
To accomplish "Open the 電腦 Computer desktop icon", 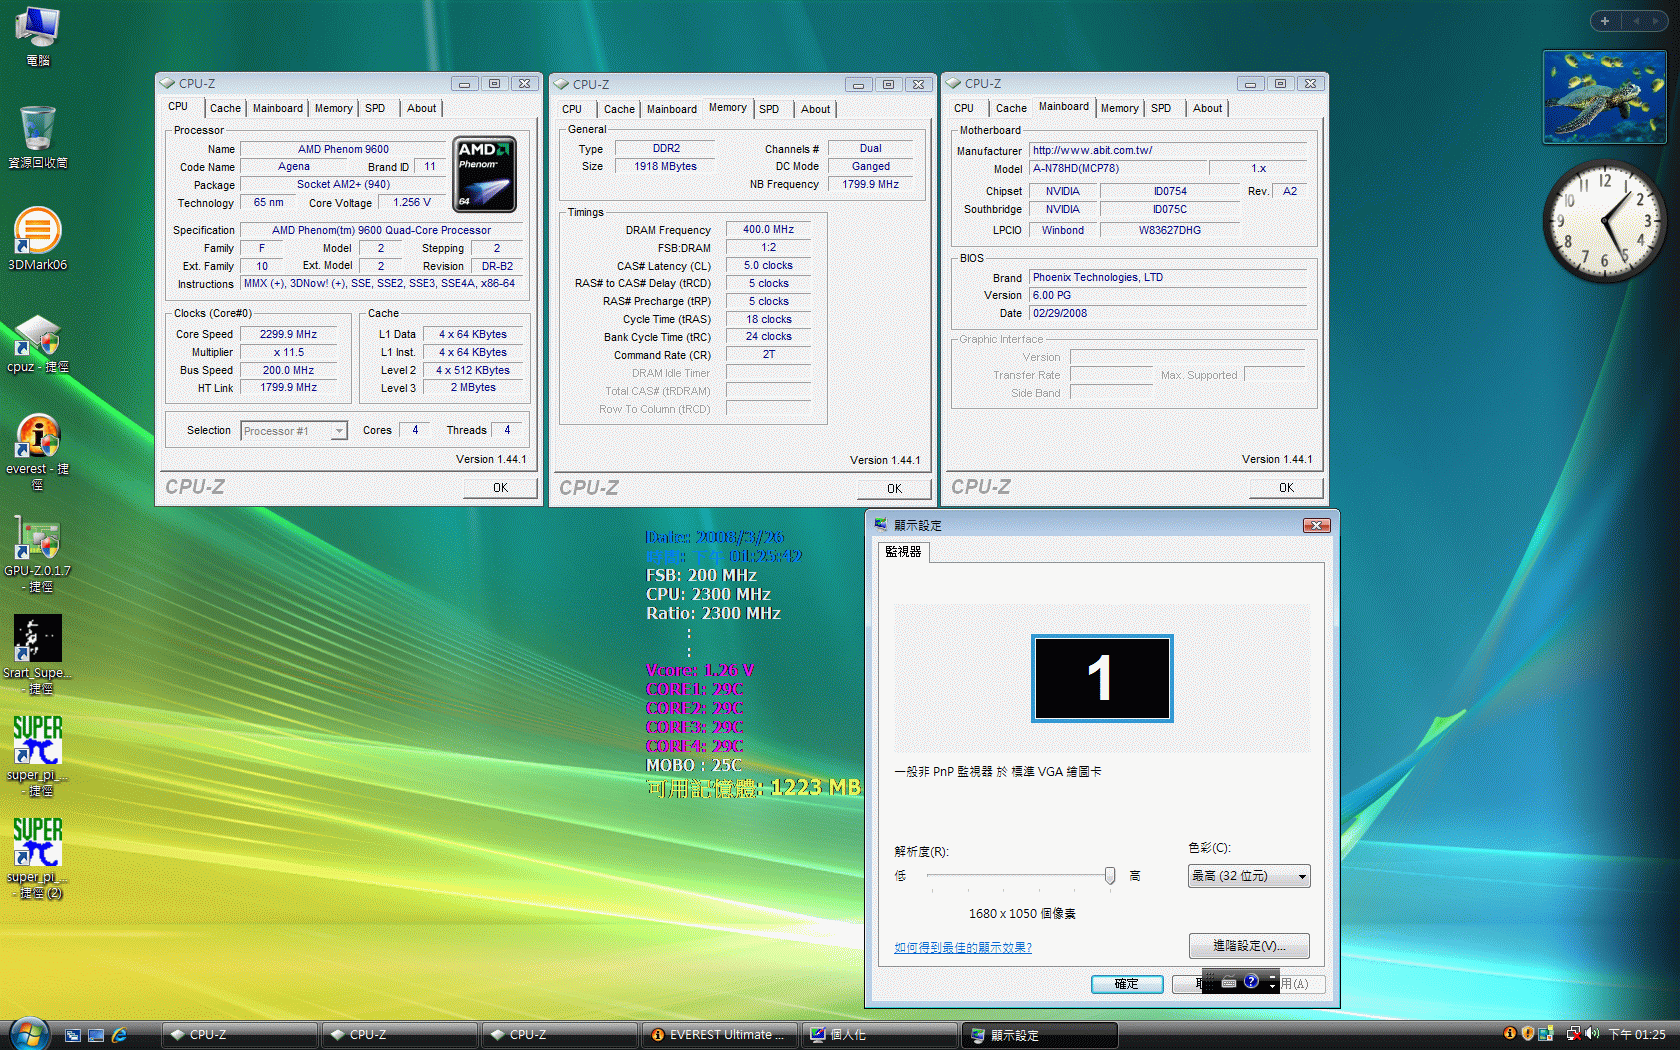I will pyautogui.click(x=37, y=35).
